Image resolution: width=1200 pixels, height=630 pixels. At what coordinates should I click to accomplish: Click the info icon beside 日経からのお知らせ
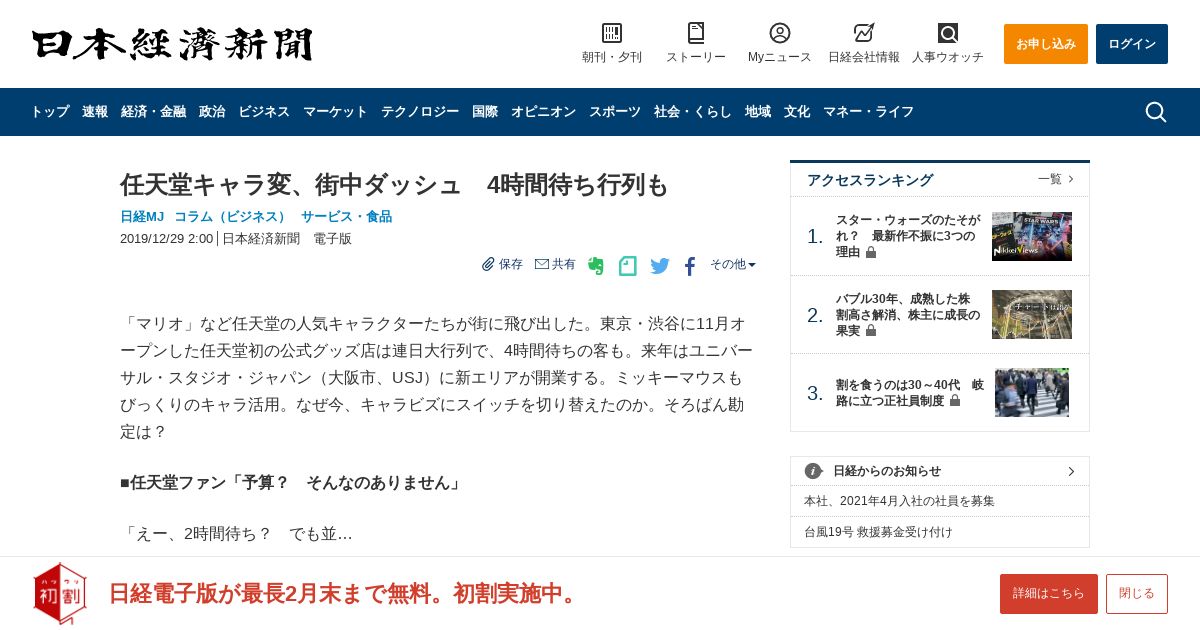click(x=813, y=471)
